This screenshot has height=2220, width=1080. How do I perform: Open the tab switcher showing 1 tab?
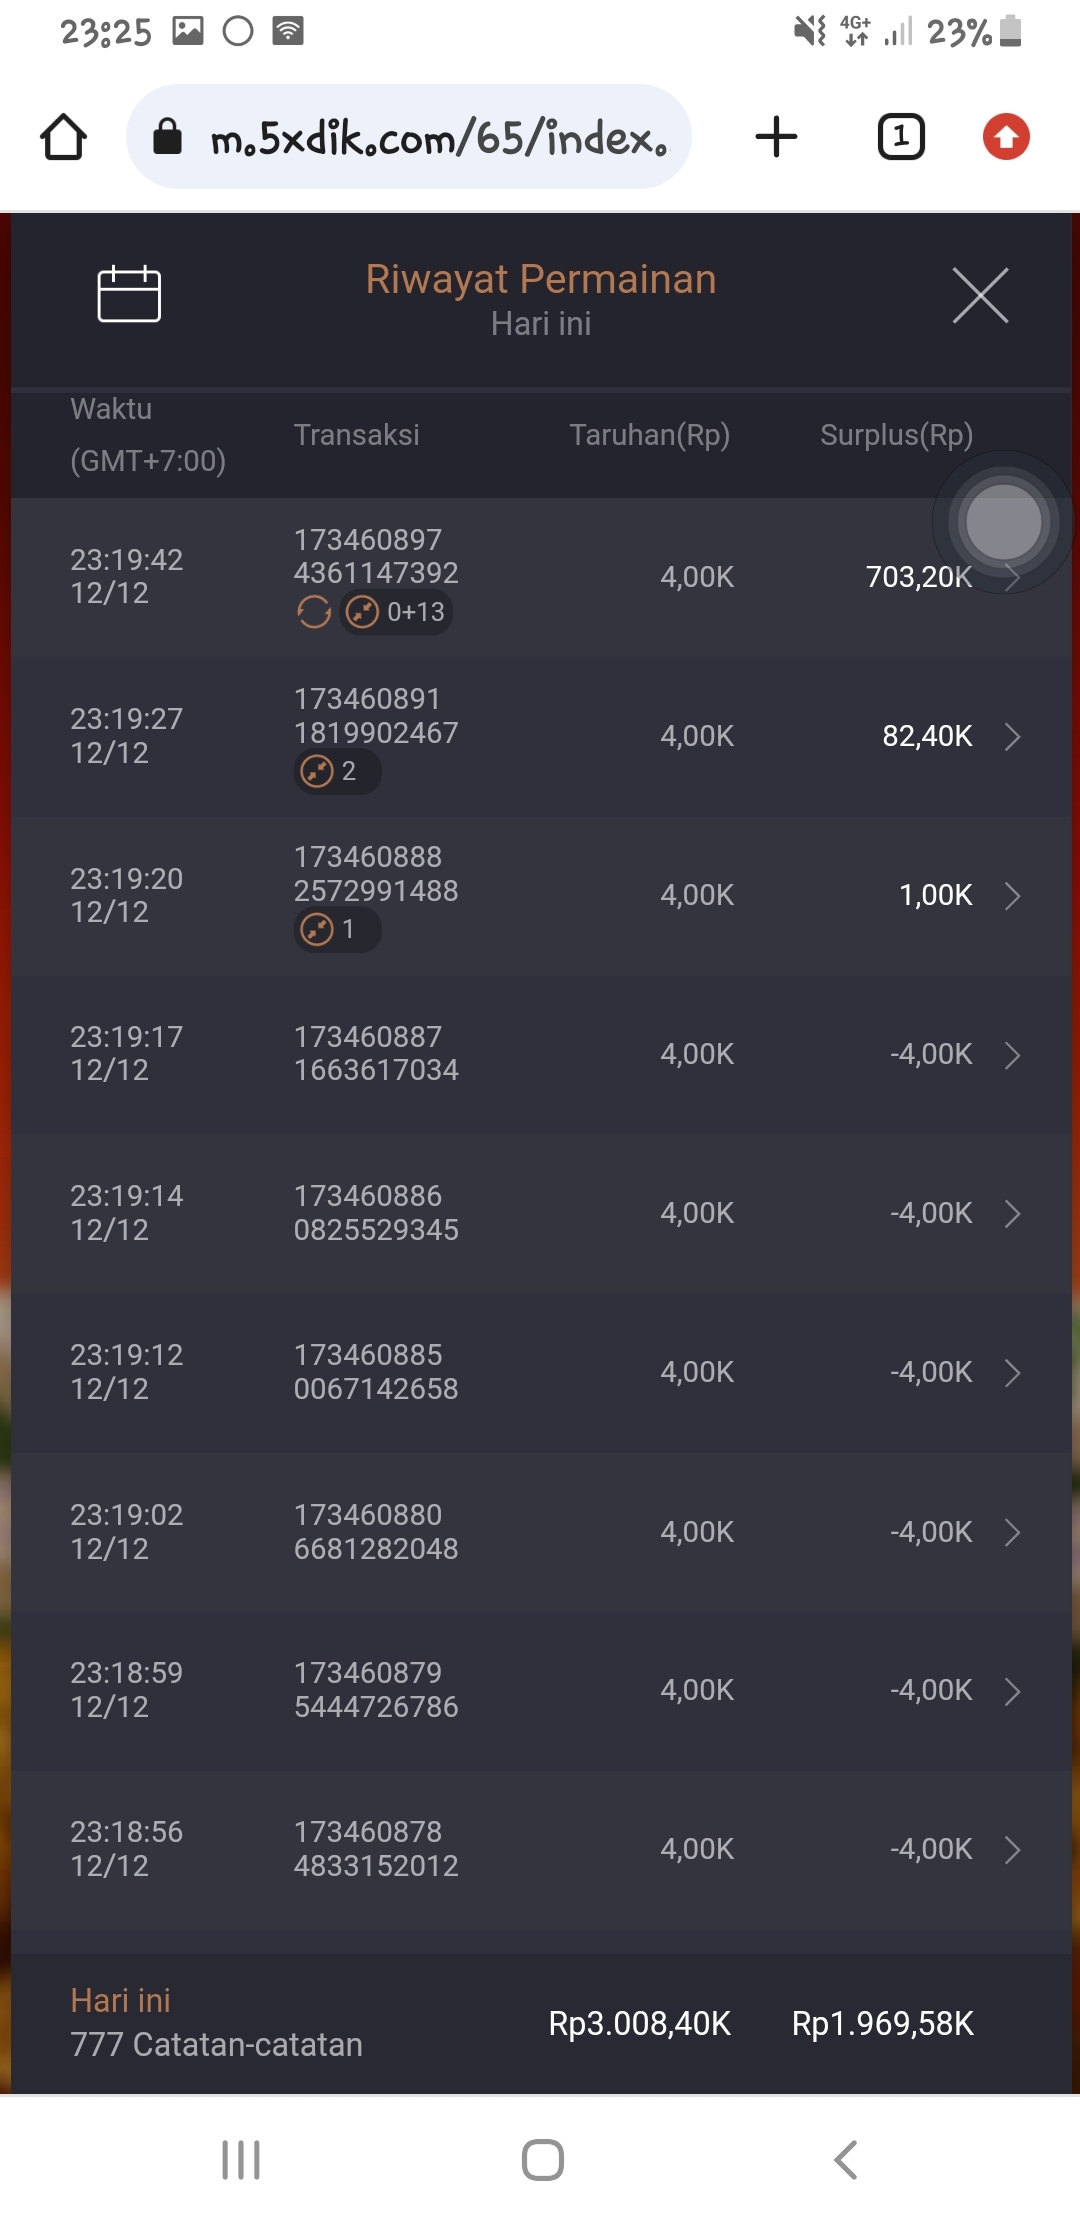(x=901, y=137)
